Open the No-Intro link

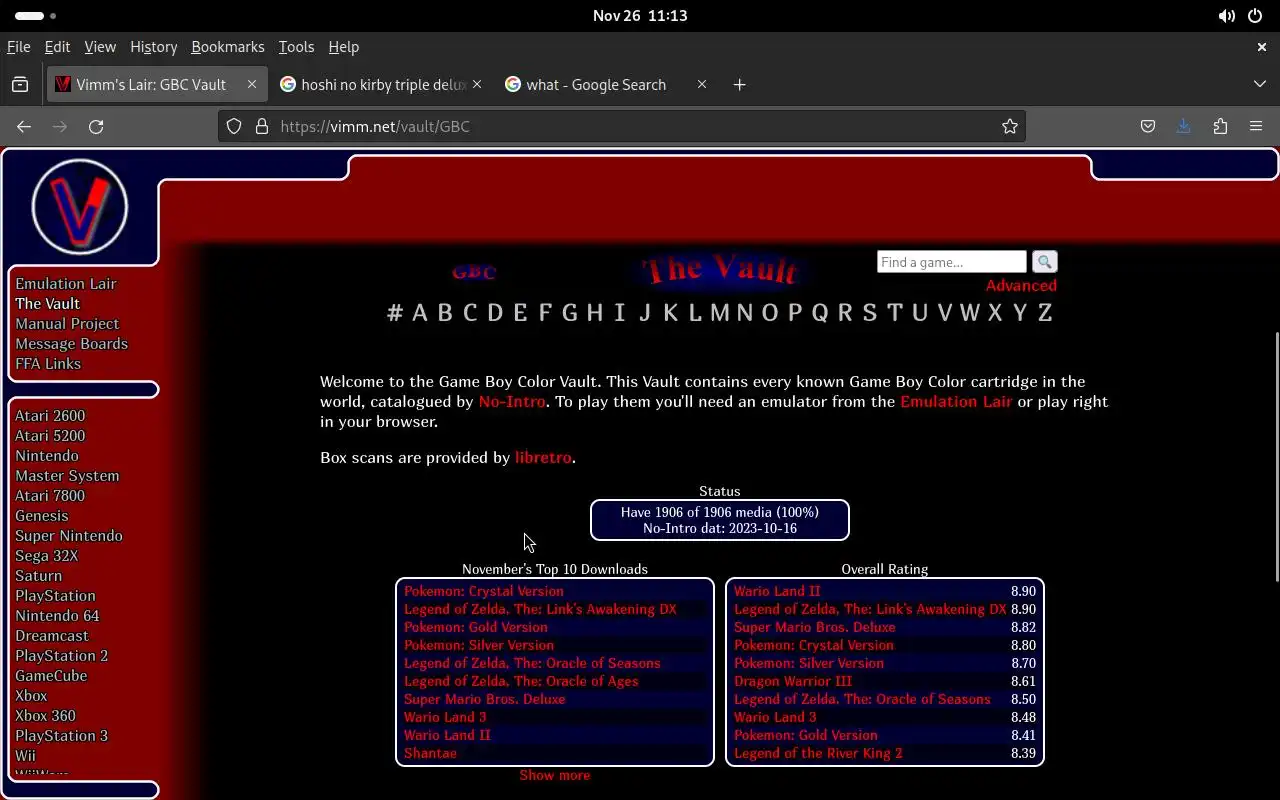(x=512, y=402)
